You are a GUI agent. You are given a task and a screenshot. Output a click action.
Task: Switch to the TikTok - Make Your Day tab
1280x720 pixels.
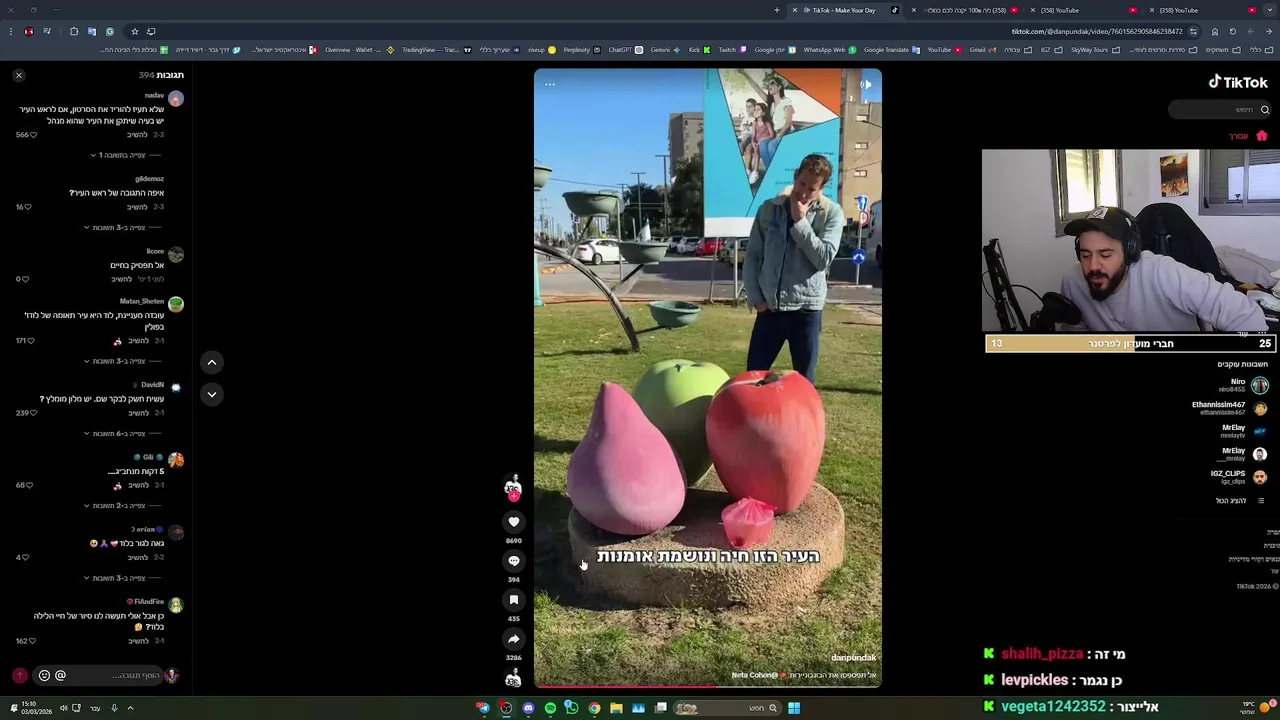(843, 10)
